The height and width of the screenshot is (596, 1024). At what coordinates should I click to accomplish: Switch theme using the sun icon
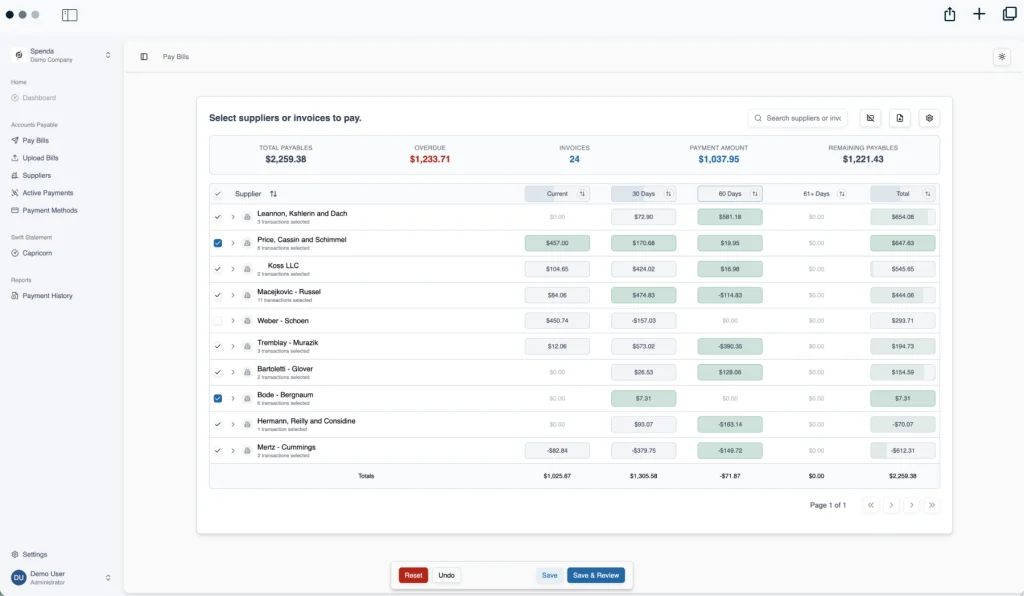click(1002, 57)
